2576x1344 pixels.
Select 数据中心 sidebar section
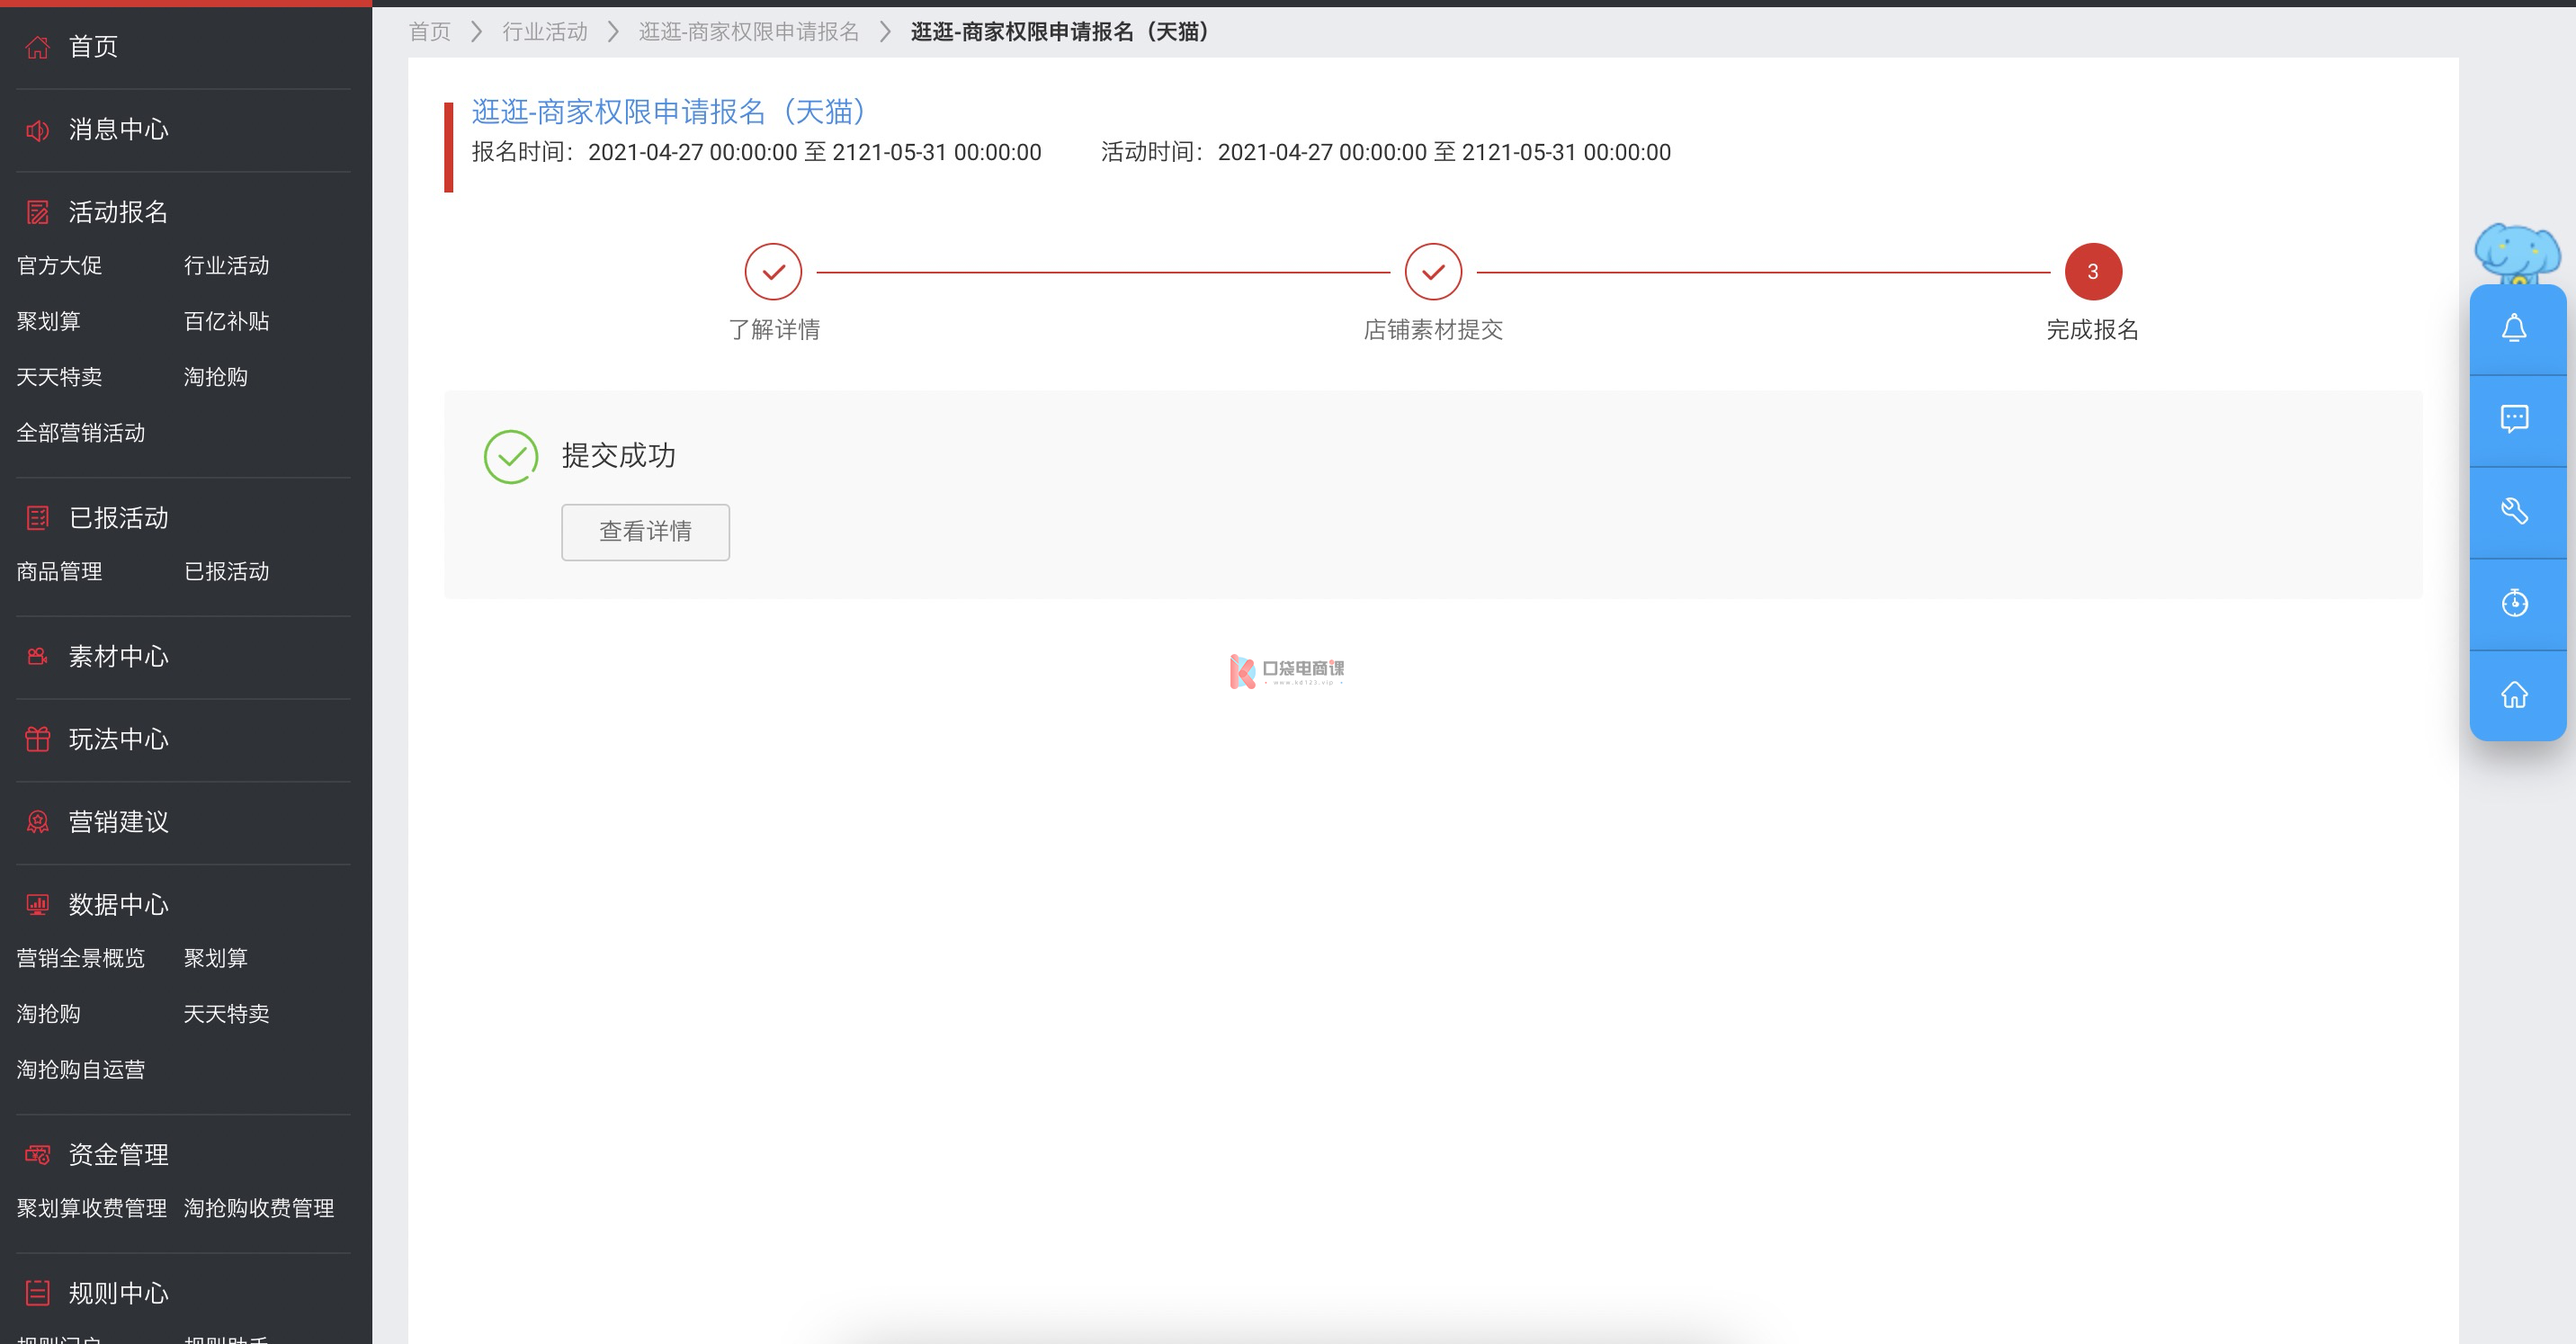[x=118, y=905]
